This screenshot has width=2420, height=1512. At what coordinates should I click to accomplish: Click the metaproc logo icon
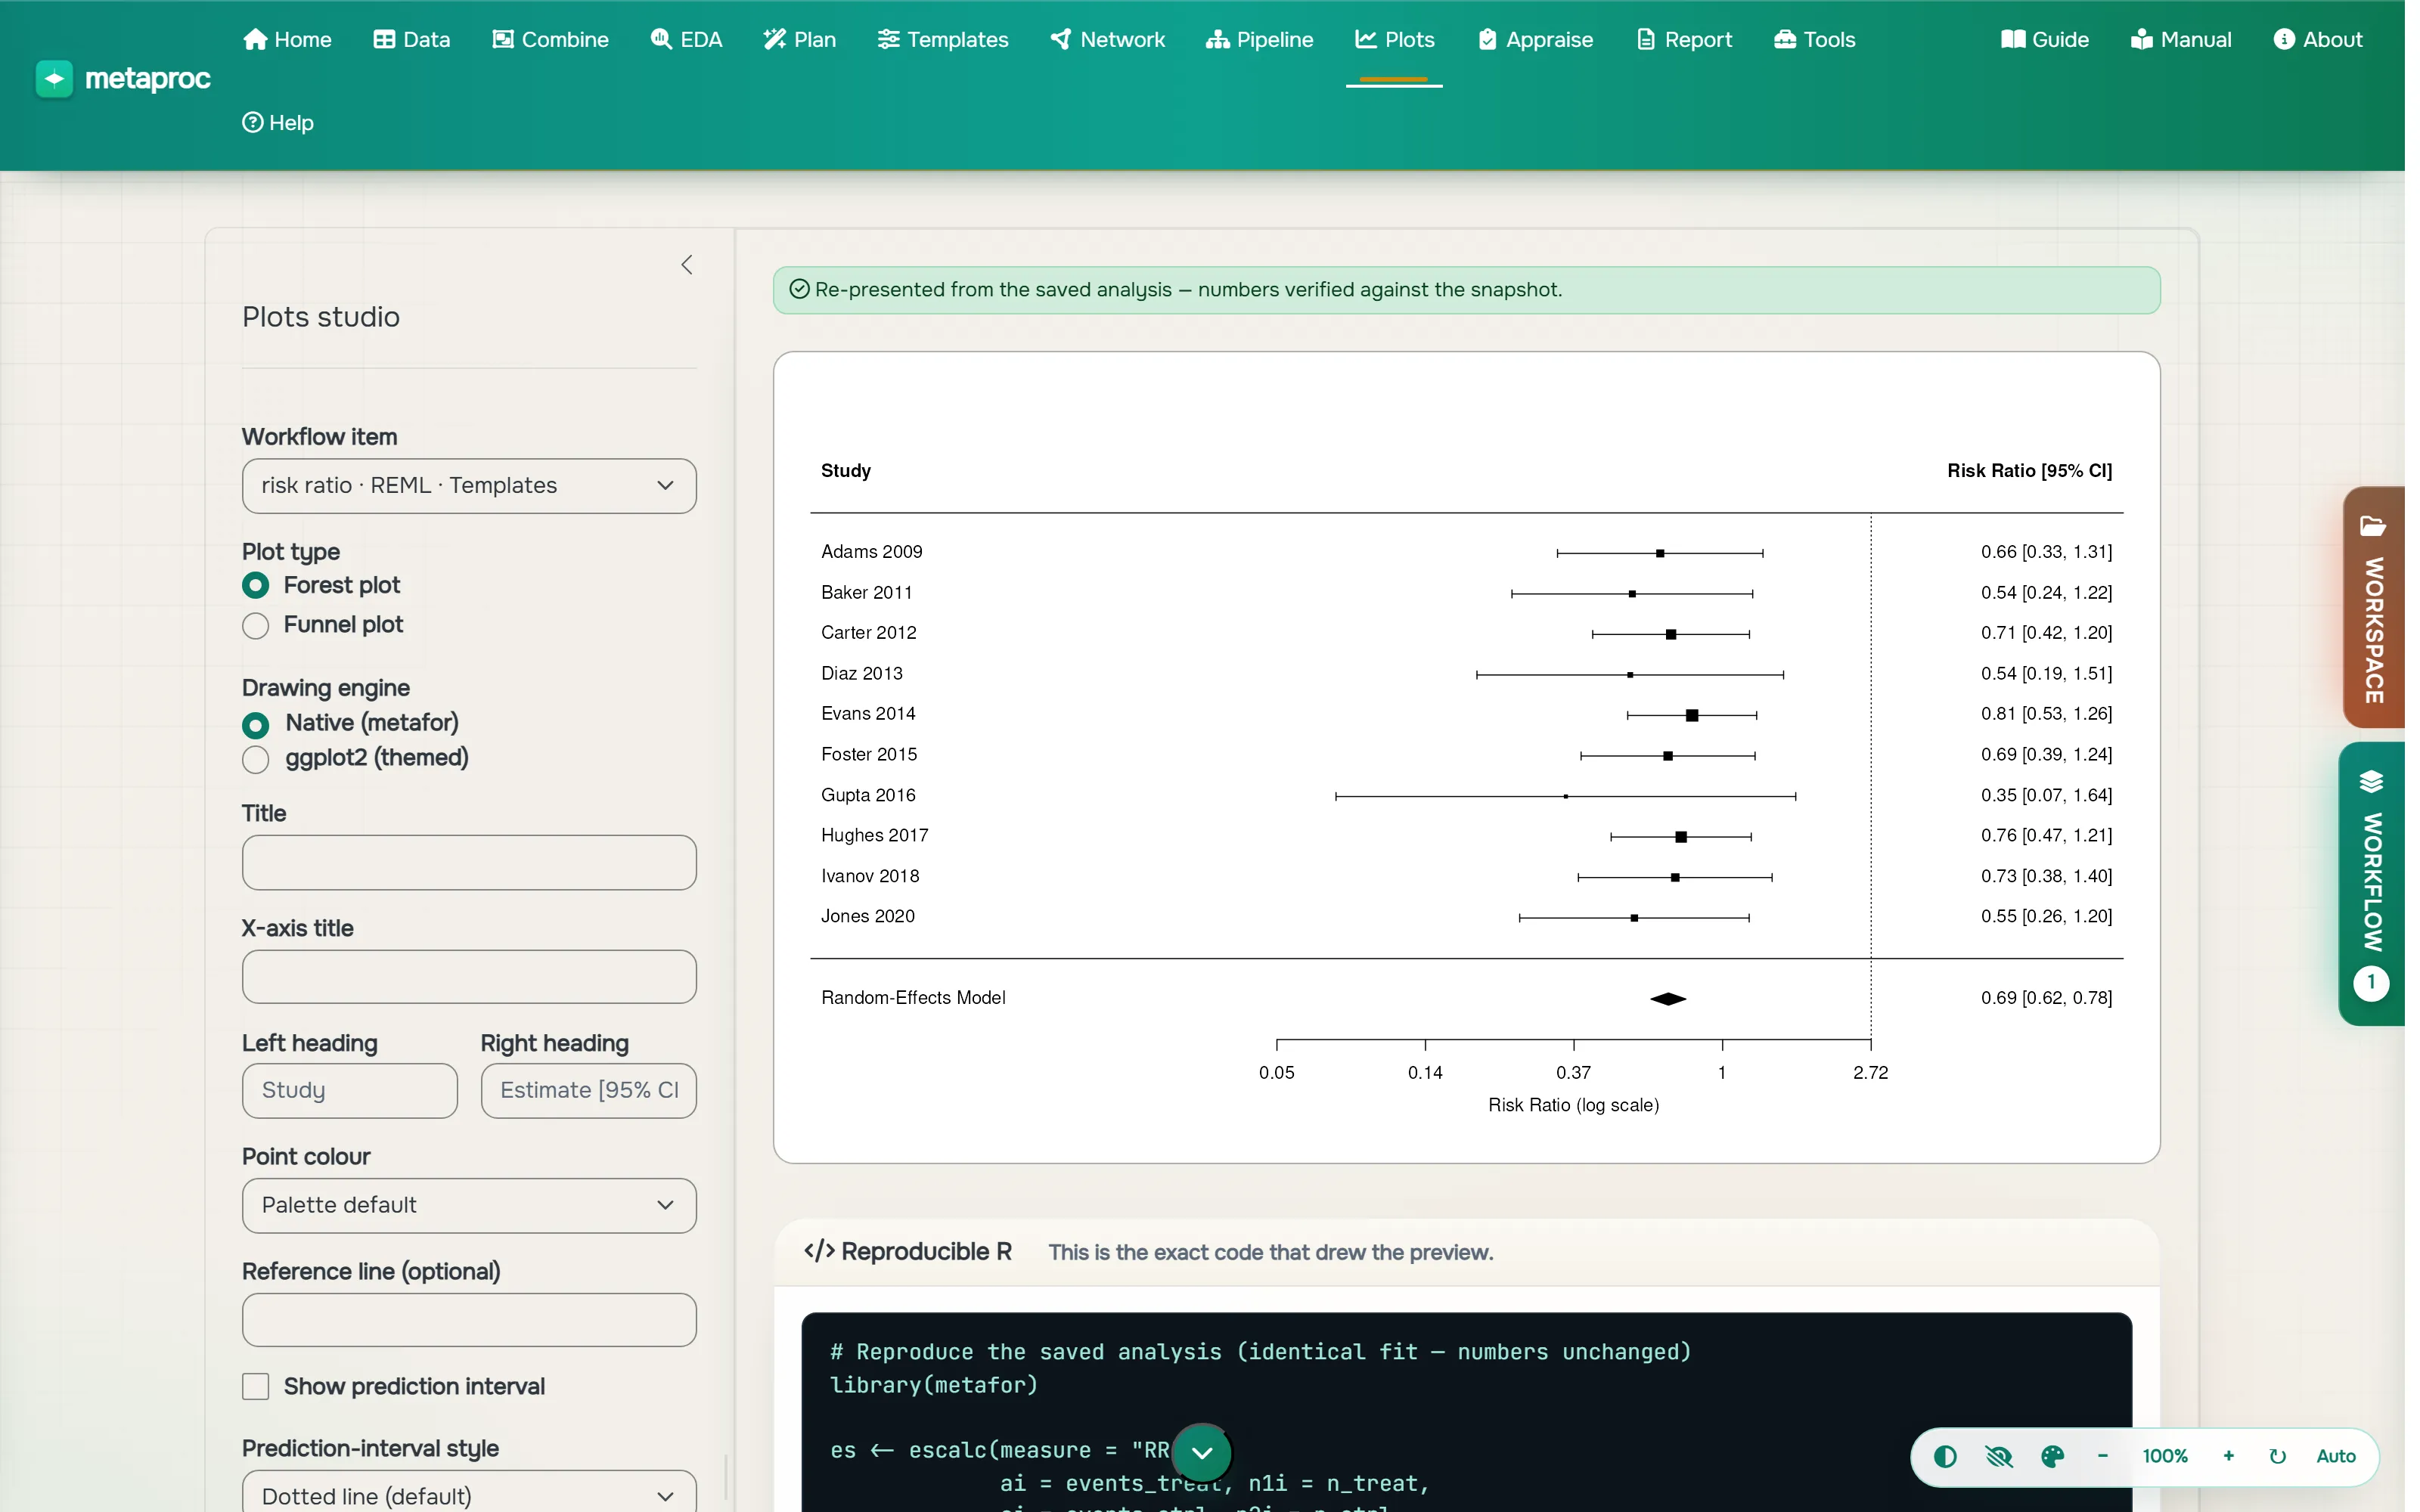pos(54,78)
